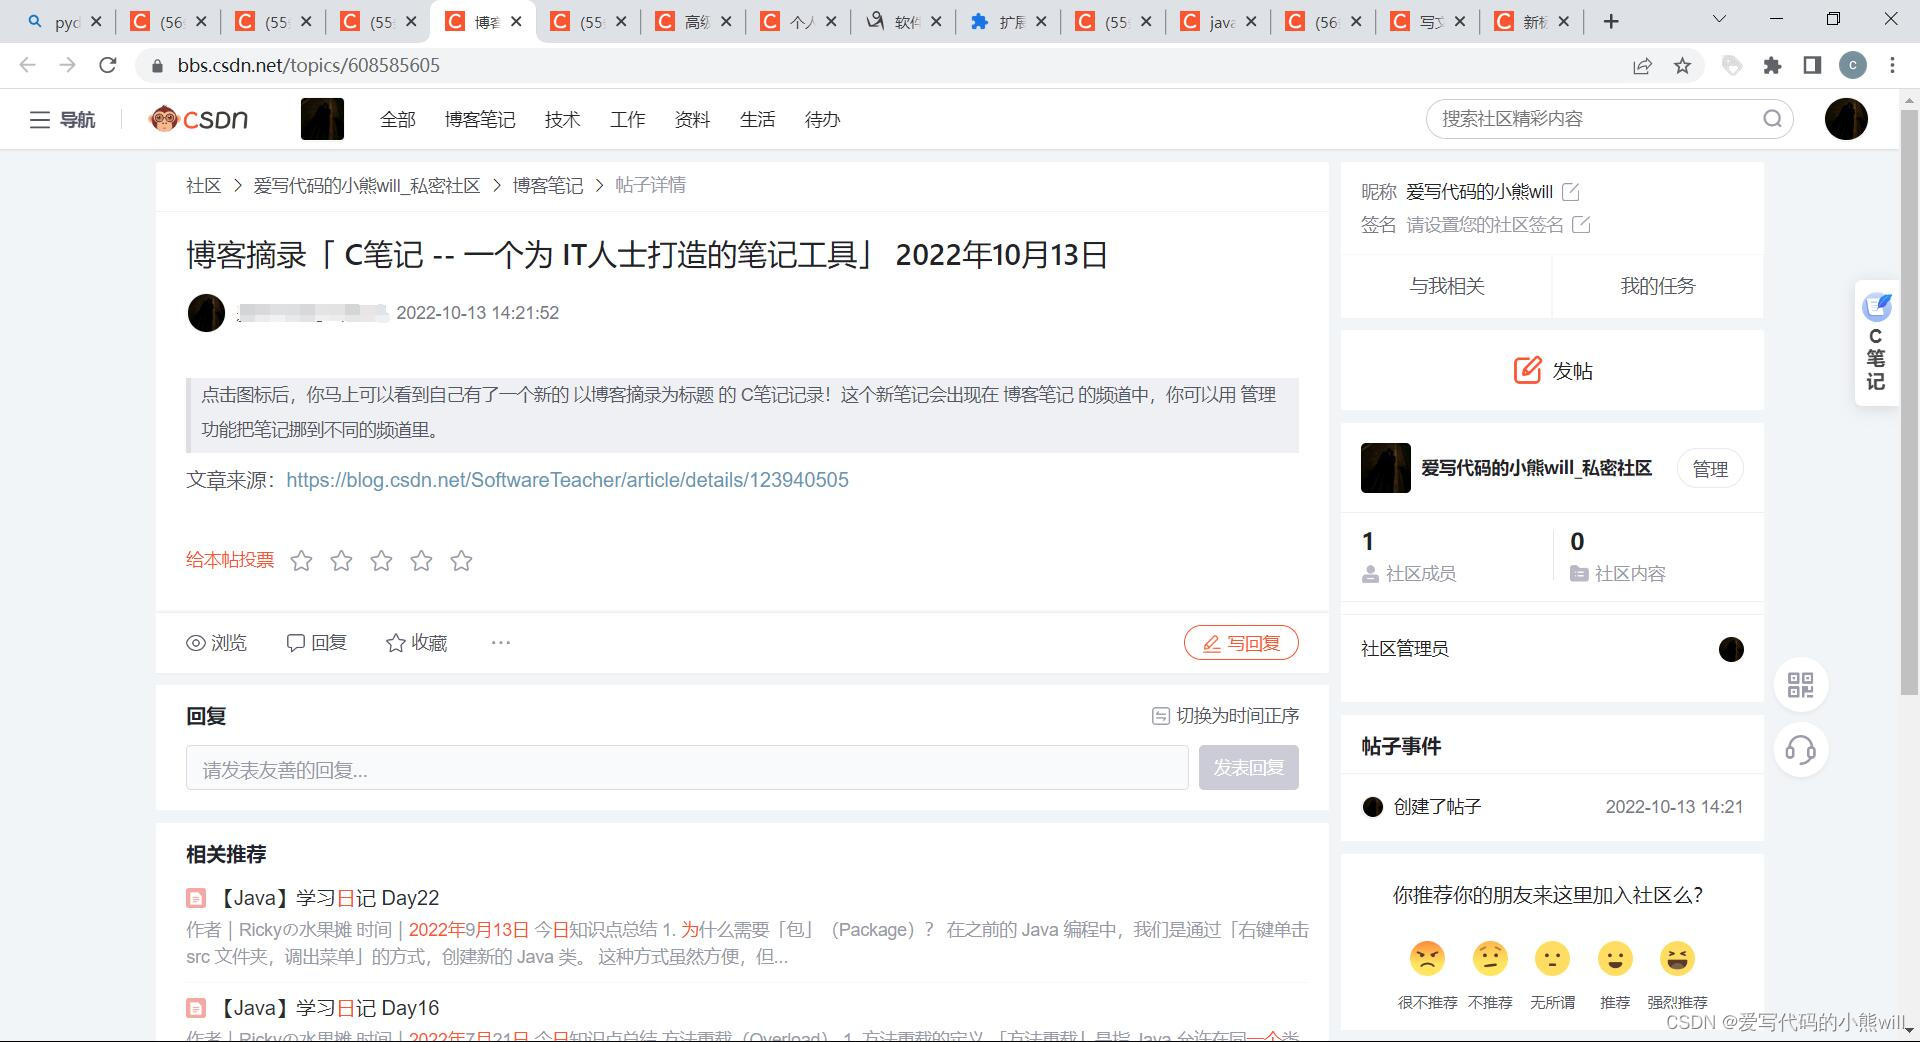
Task: Edit the community signature pencil icon
Action: (x=1581, y=224)
